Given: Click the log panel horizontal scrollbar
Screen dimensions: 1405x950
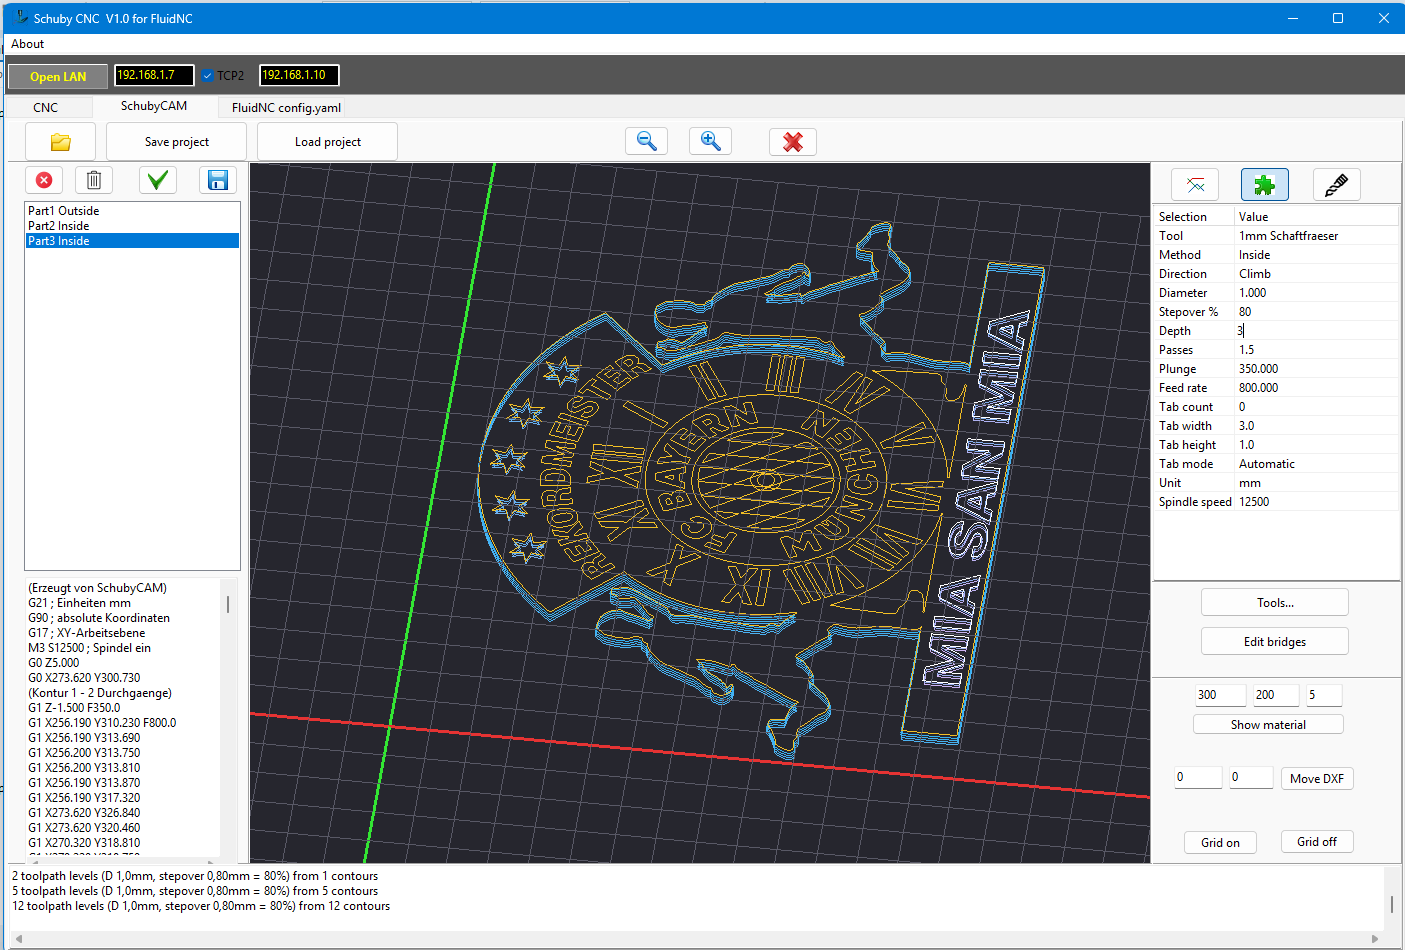Looking at the screenshot, I should point(695,938).
